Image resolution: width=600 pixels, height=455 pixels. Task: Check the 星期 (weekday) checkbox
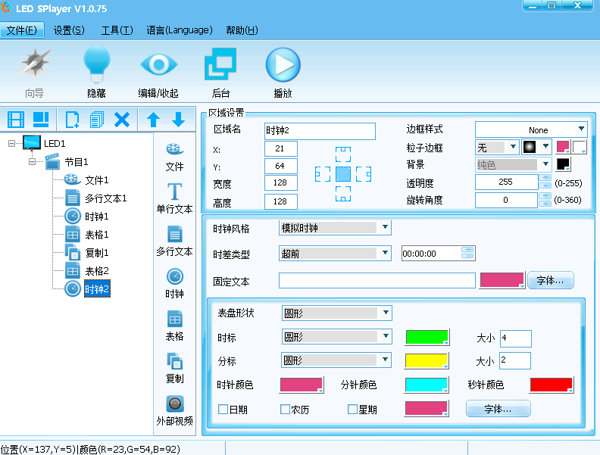point(353,409)
